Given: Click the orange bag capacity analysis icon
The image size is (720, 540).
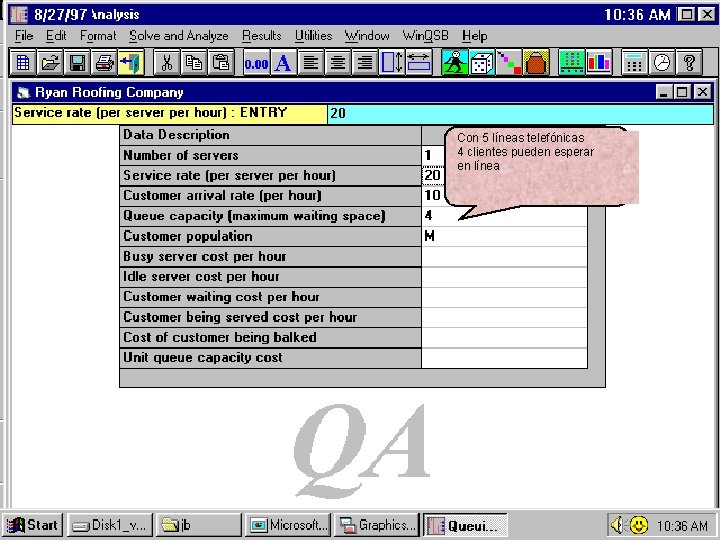Looking at the screenshot, I should click(536, 62).
